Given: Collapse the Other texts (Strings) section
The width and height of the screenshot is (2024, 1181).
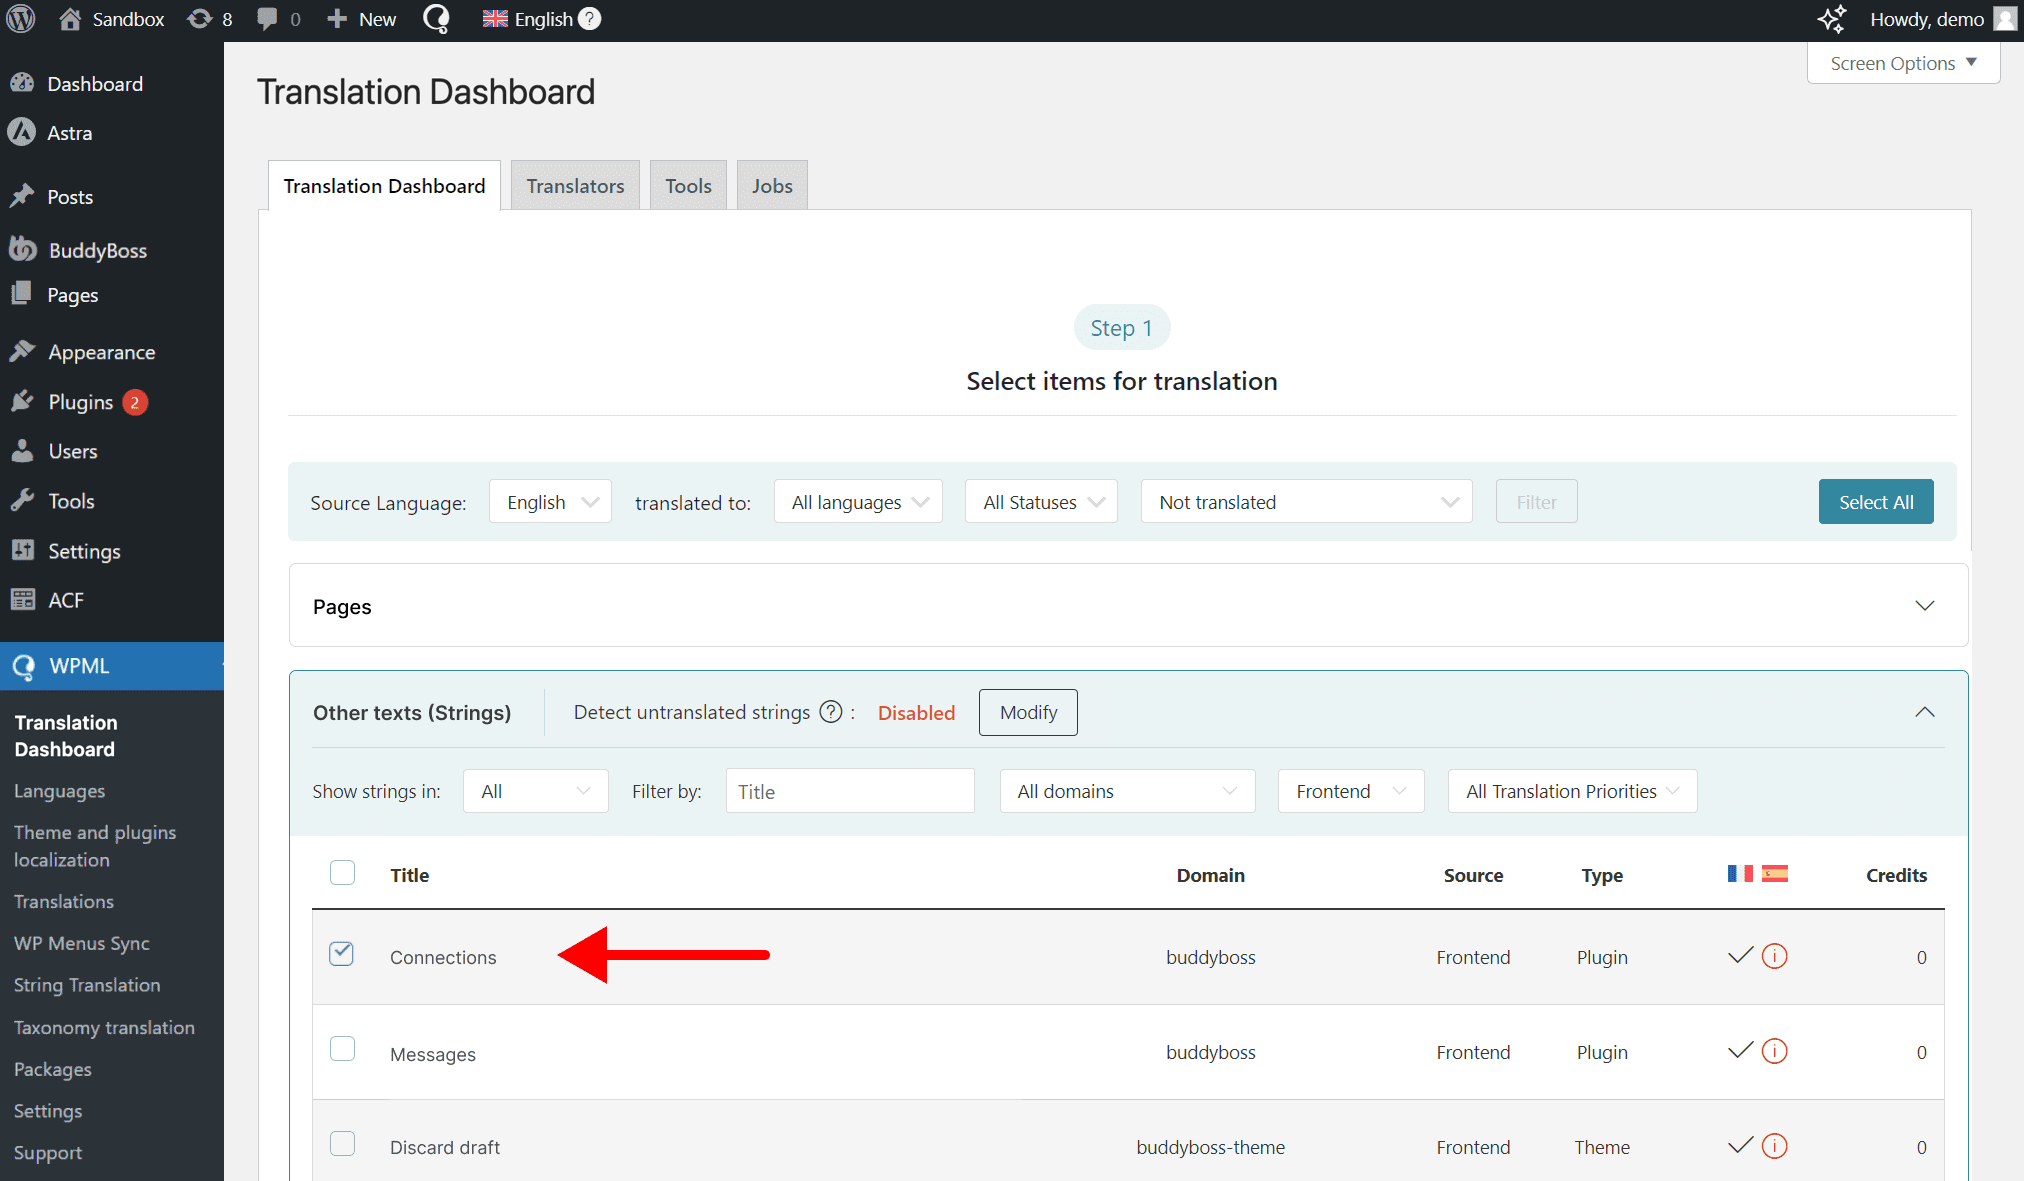Looking at the screenshot, I should click(1924, 712).
